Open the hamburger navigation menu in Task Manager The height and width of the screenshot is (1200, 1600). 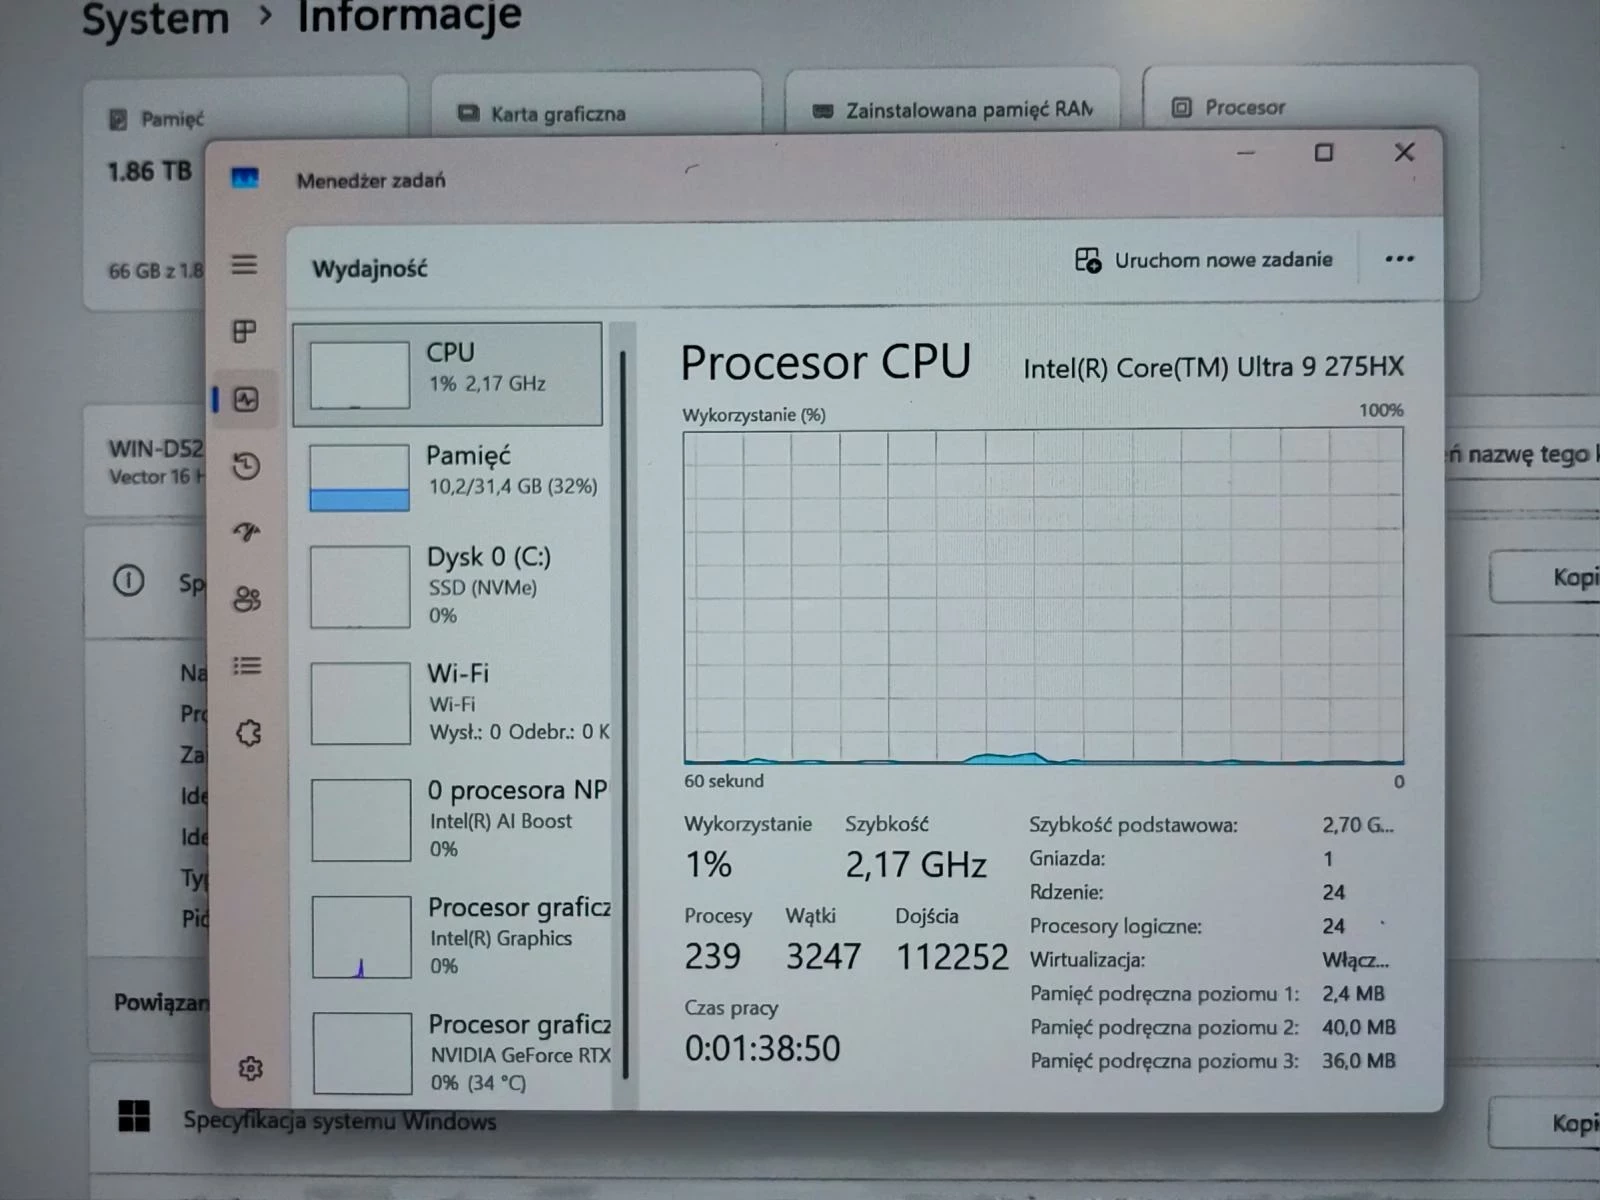(x=244, y=265)
